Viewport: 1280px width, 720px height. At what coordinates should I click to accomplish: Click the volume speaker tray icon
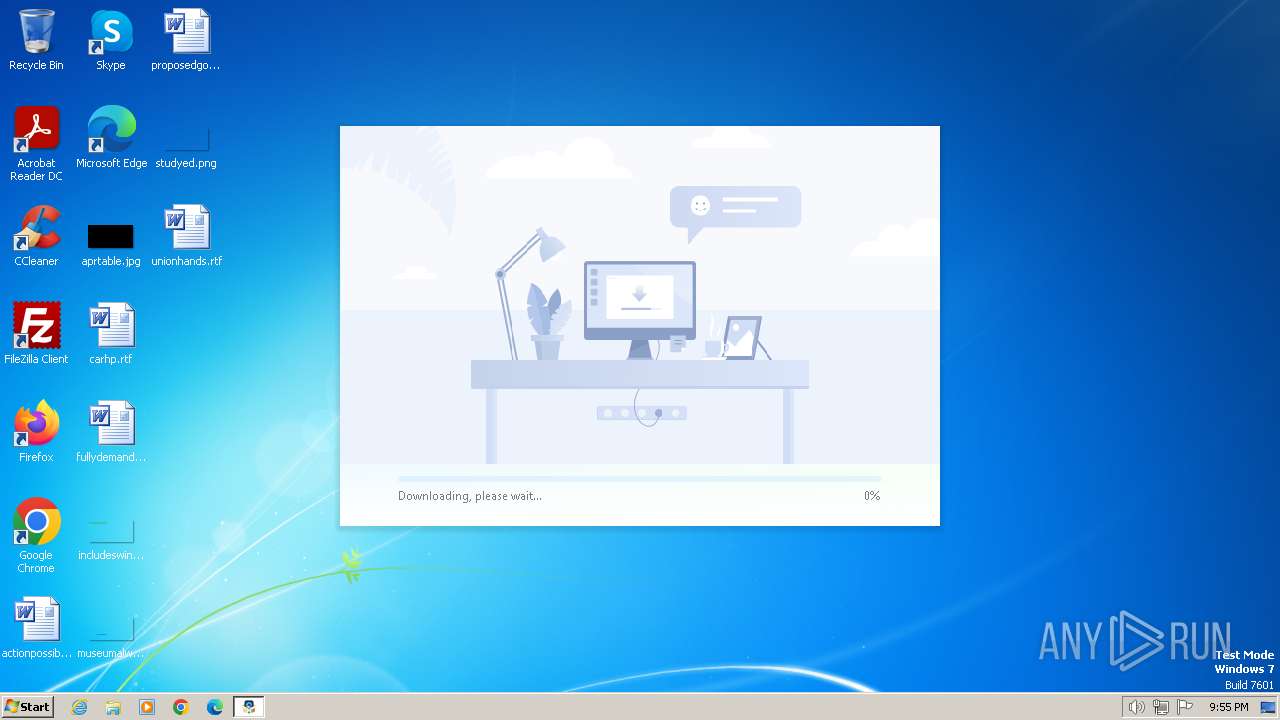point(1136,707)
